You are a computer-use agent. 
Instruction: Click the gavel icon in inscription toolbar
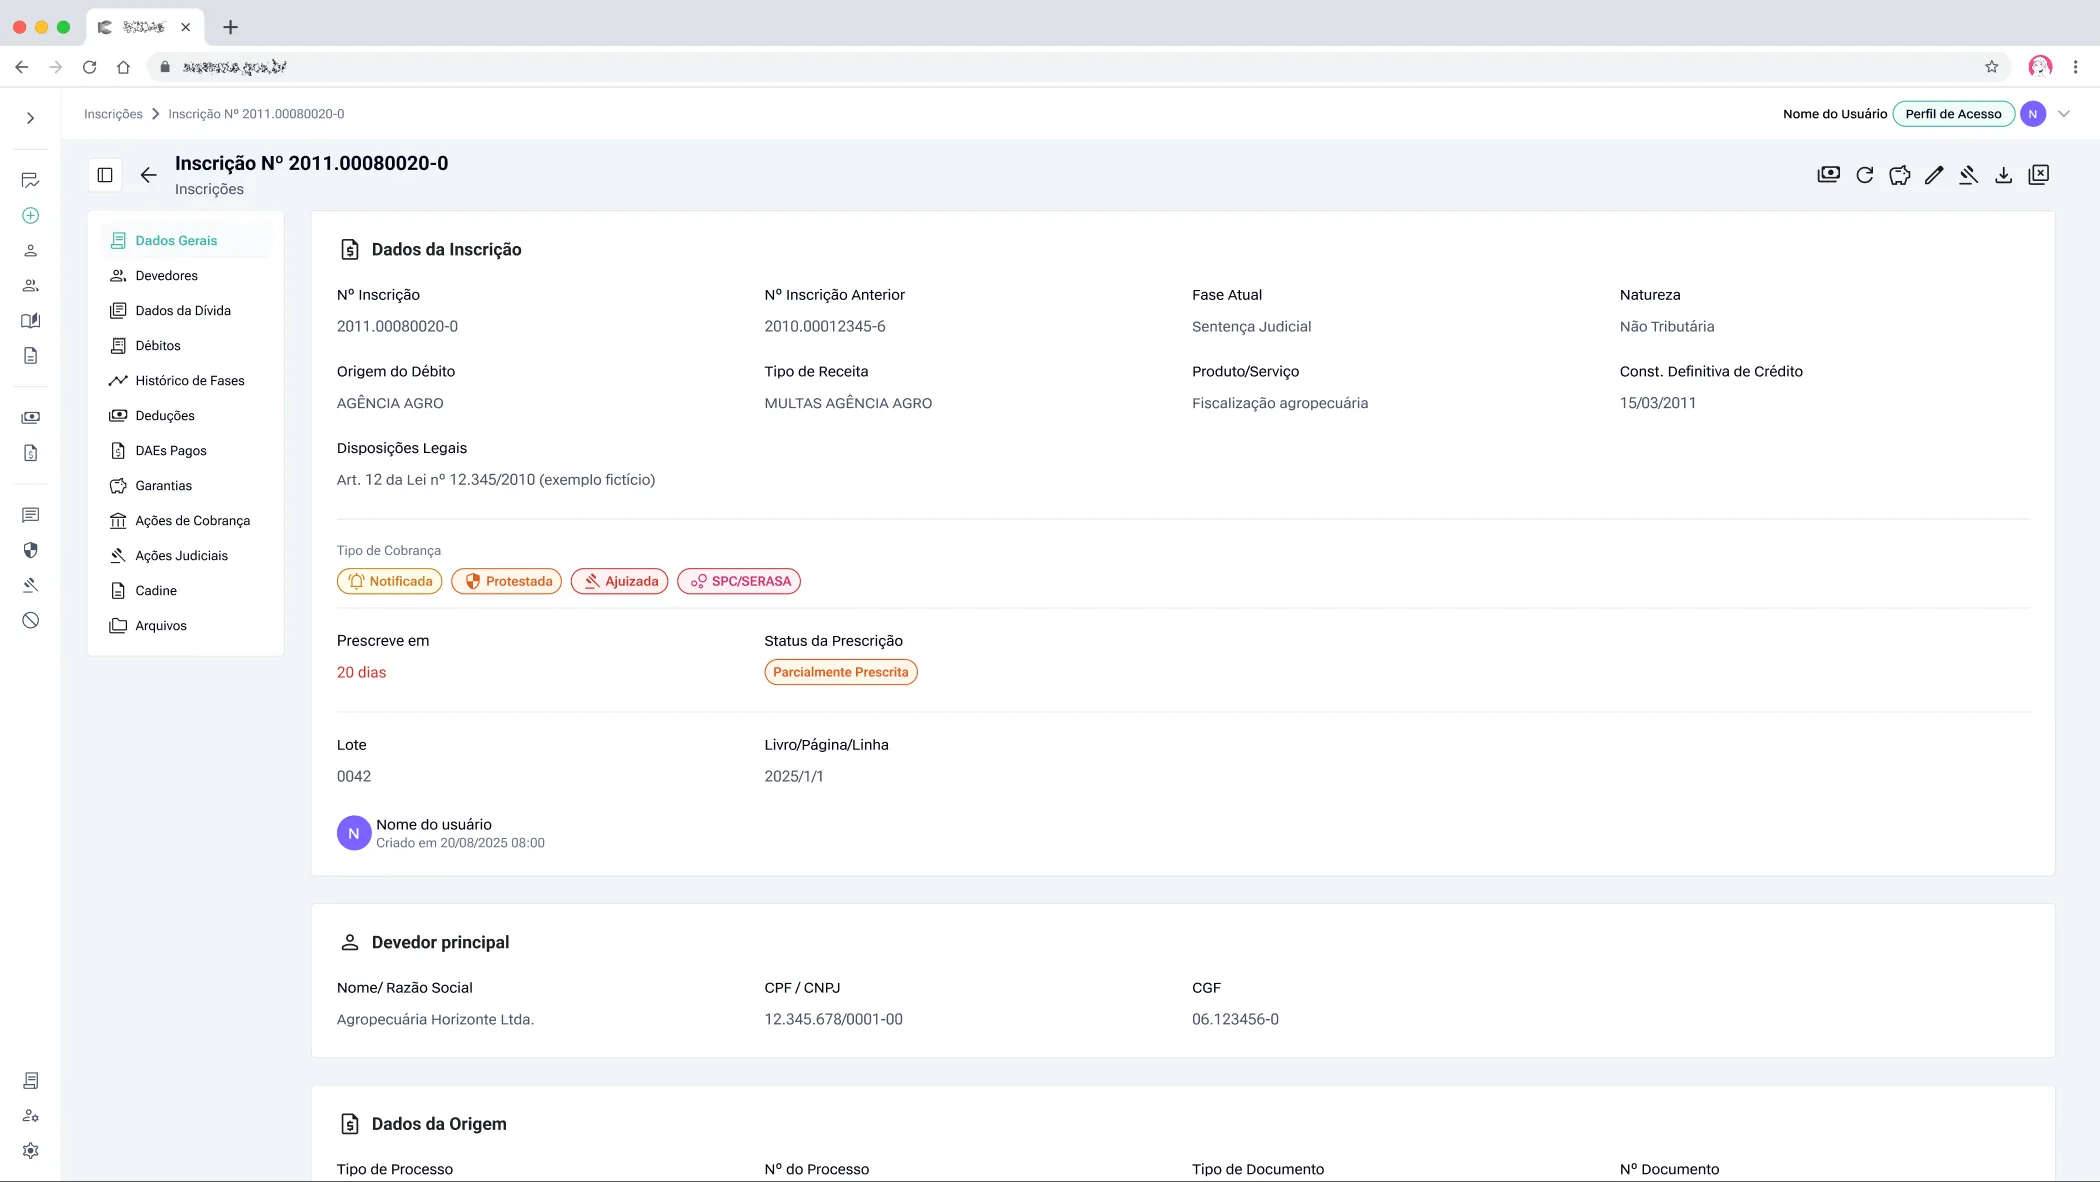pos(1968,175)
